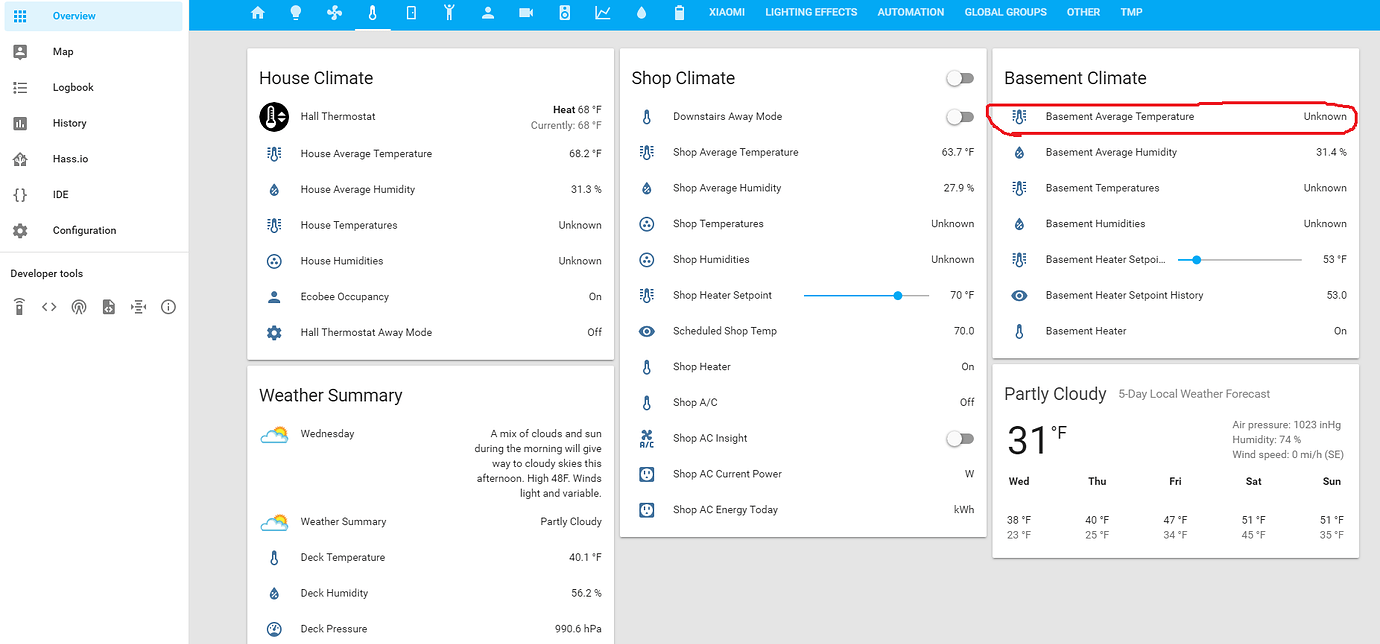Switch to the XIAOMI tab
Image resolution: width=1380 pixels, height=644 pixels.
pyautogui.click(x=727, y=12)
